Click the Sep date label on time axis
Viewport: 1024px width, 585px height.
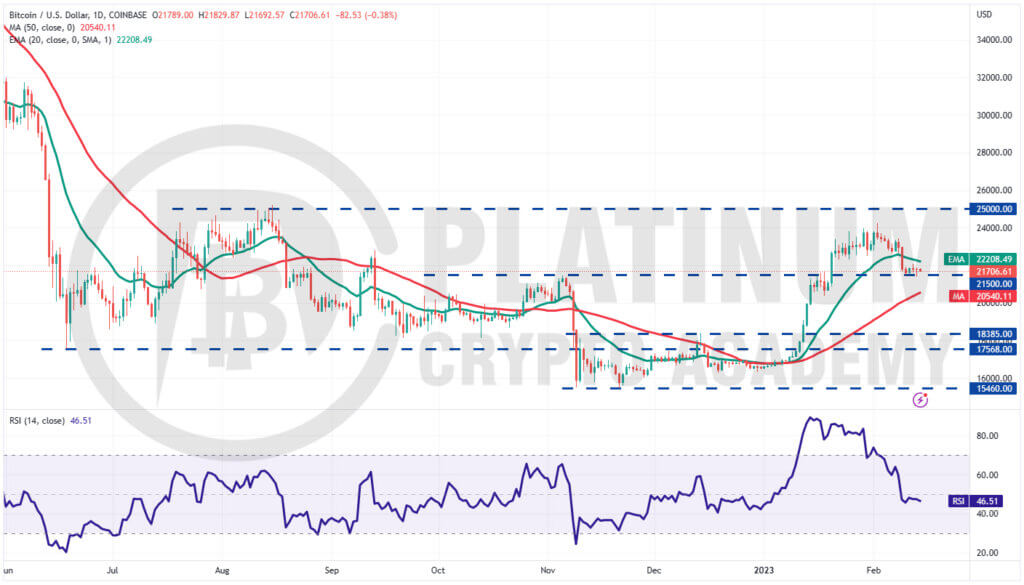tap(332, 570)
